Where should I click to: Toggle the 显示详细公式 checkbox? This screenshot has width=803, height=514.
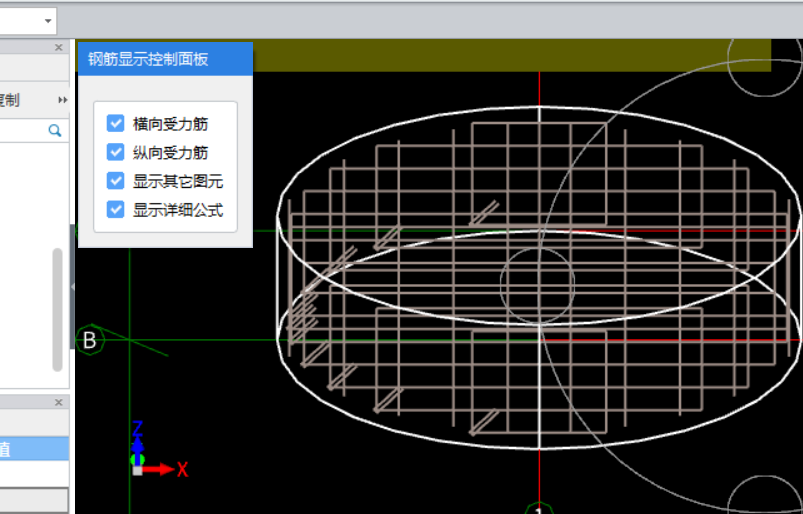115,209
